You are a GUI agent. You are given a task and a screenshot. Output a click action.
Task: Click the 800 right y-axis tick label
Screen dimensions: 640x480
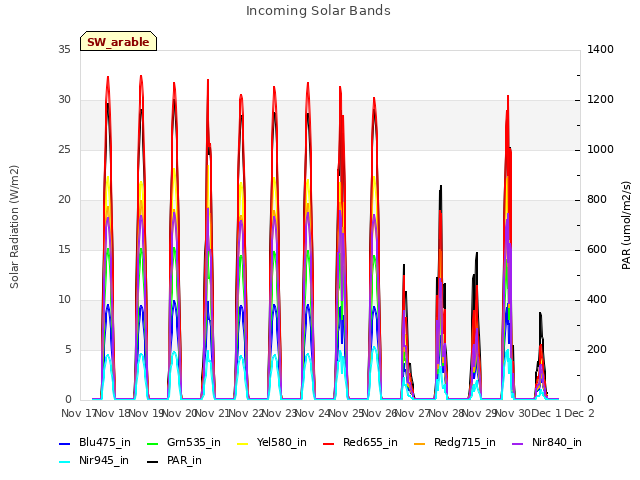[x=597, y=200]
